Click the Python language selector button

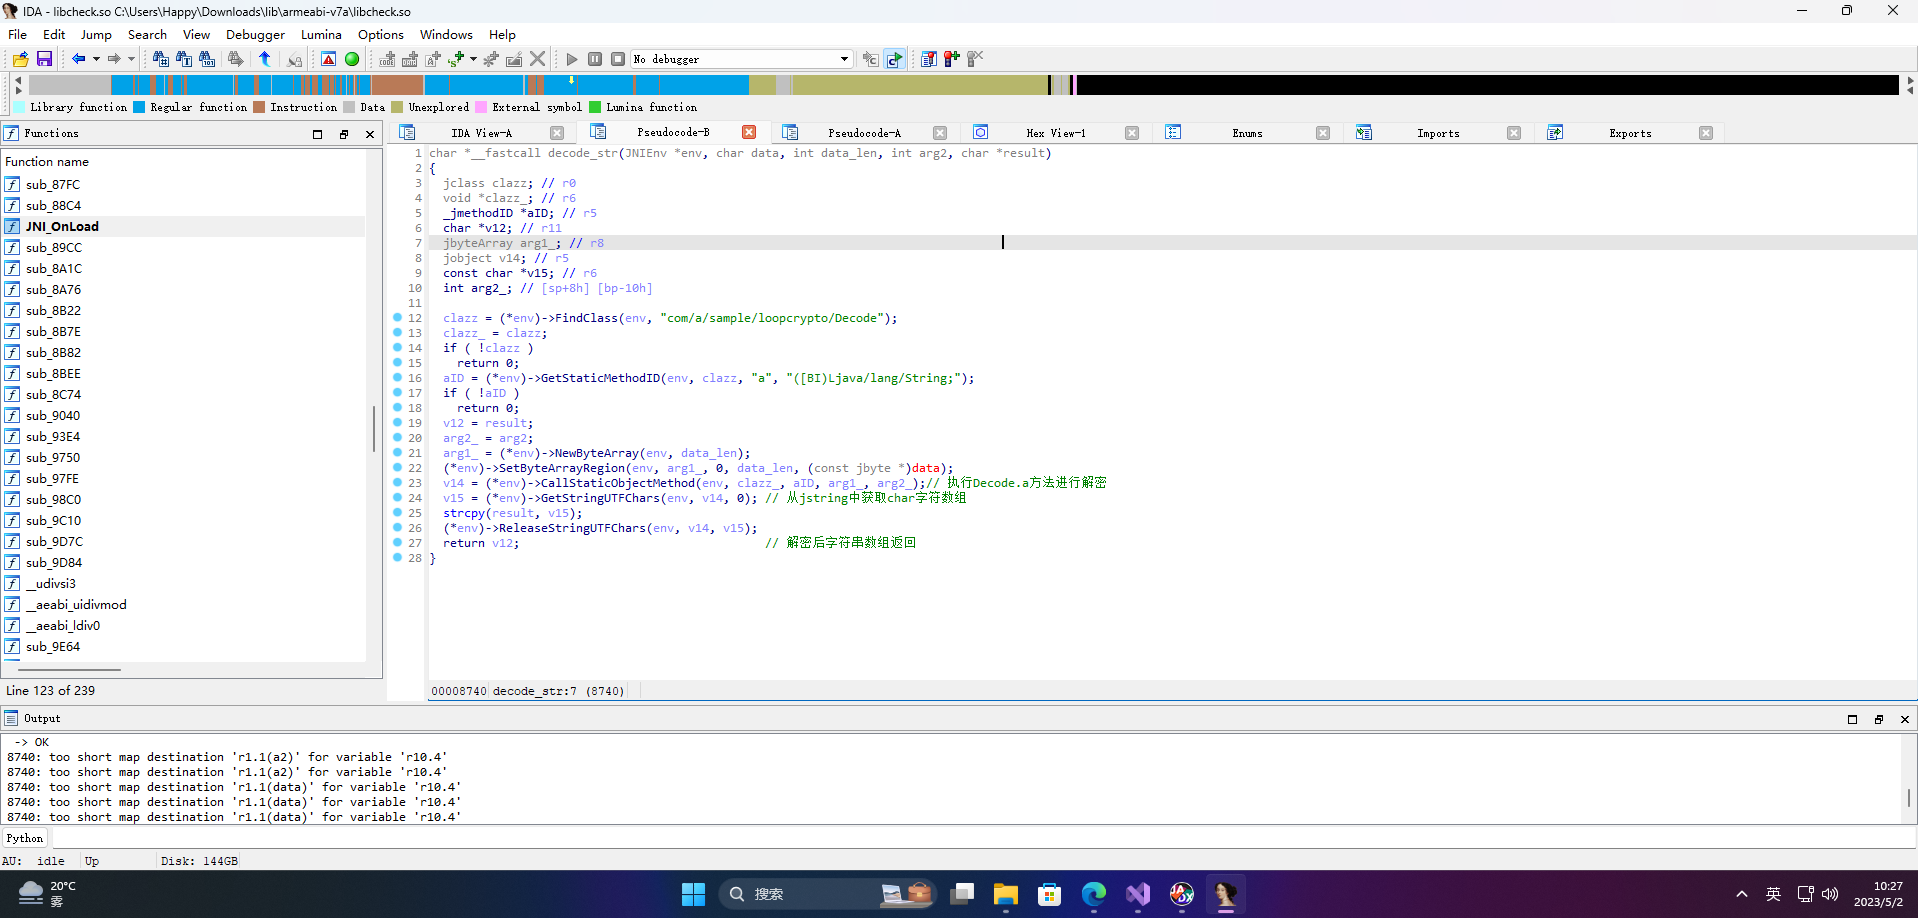click(25, 838)
